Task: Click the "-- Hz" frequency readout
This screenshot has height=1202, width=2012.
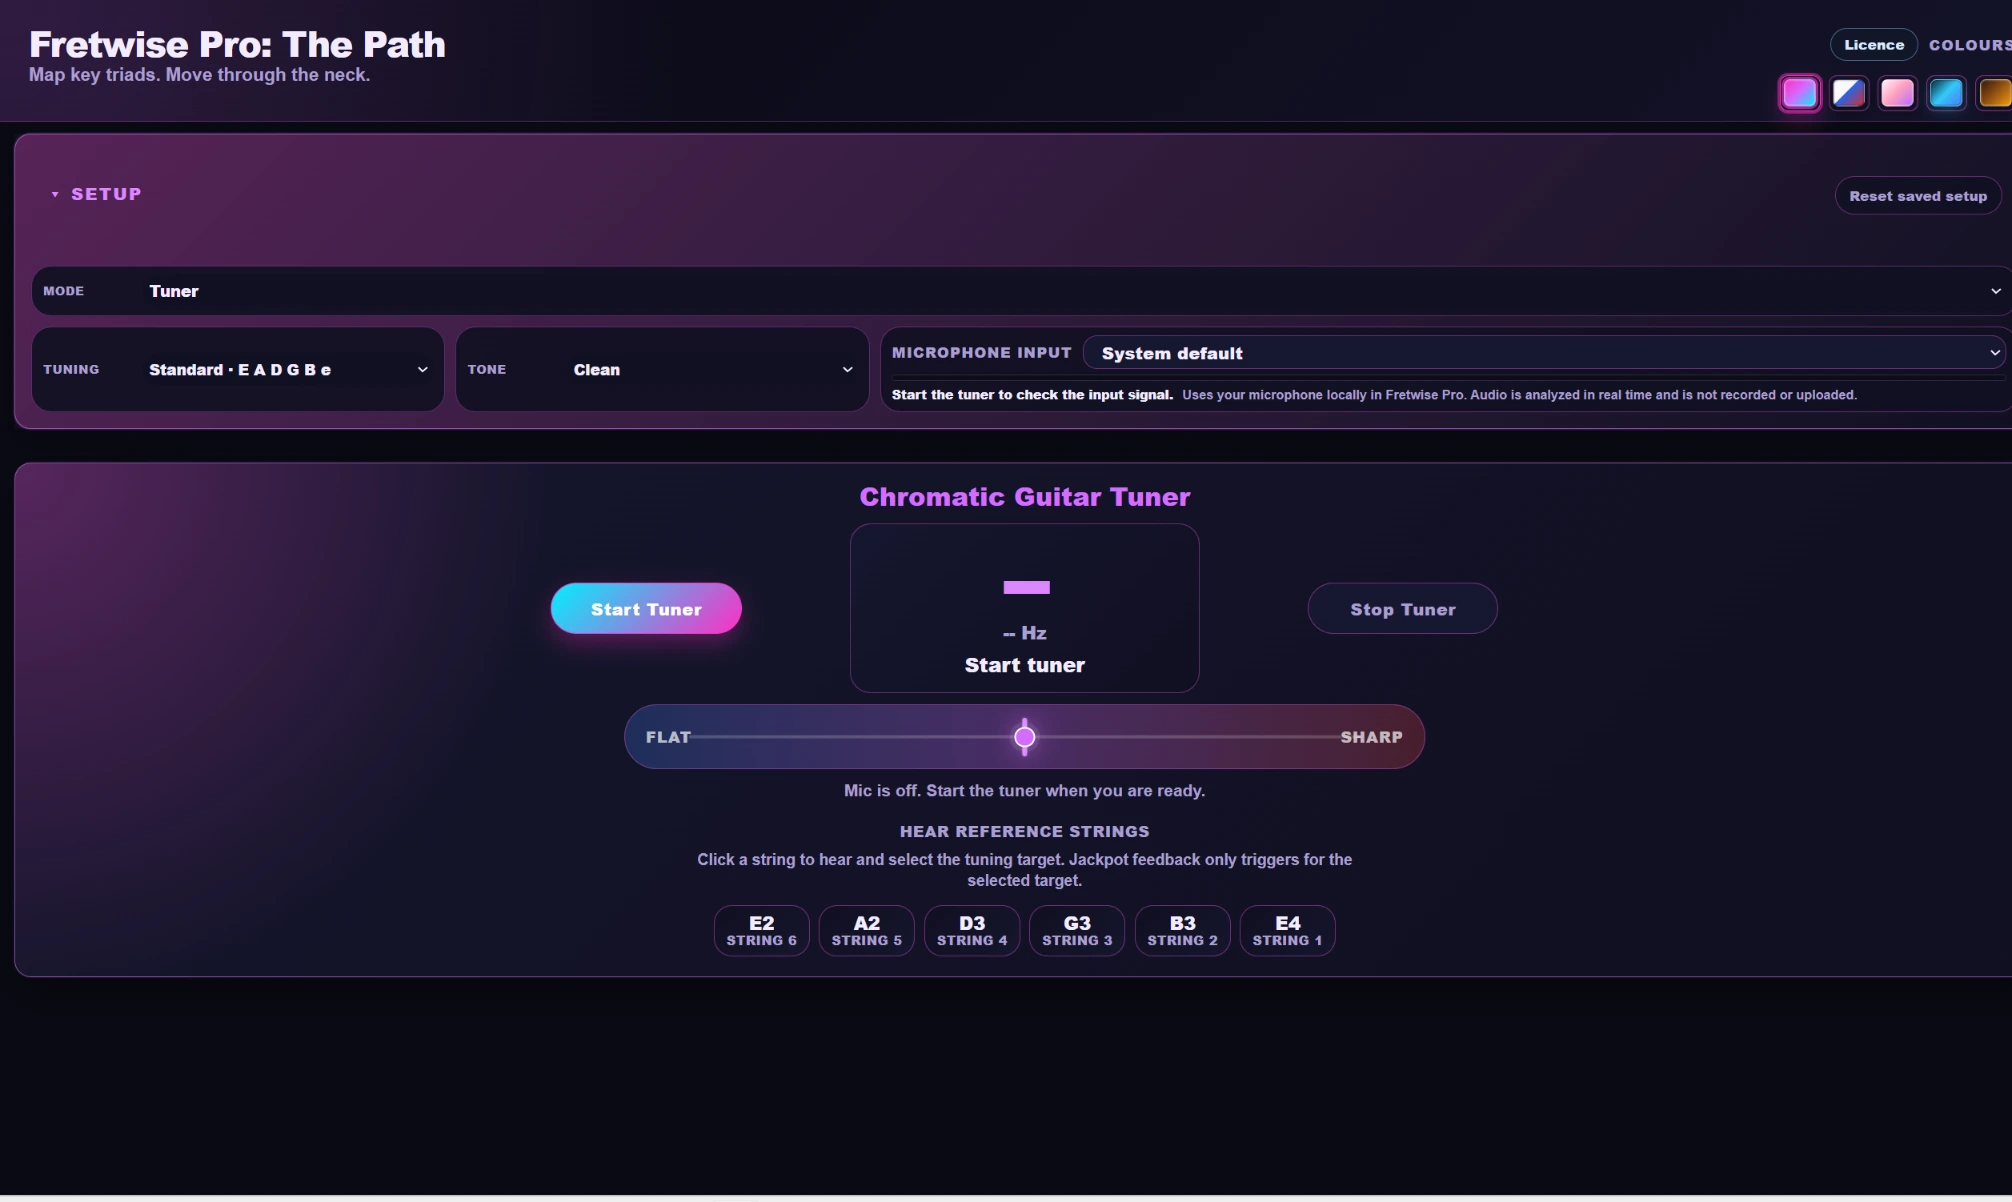Action: 1025,633
